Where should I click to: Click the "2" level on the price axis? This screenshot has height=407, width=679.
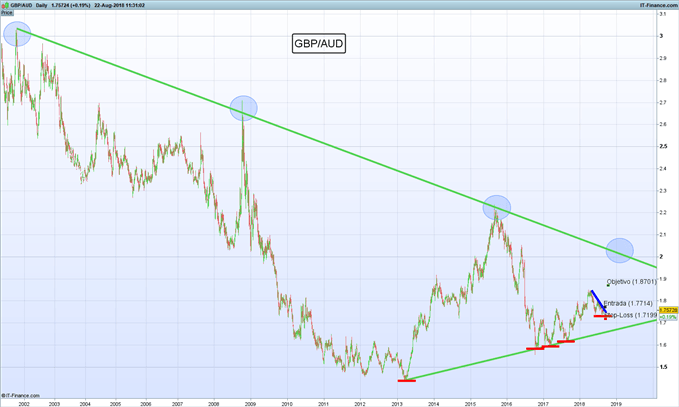661,256
